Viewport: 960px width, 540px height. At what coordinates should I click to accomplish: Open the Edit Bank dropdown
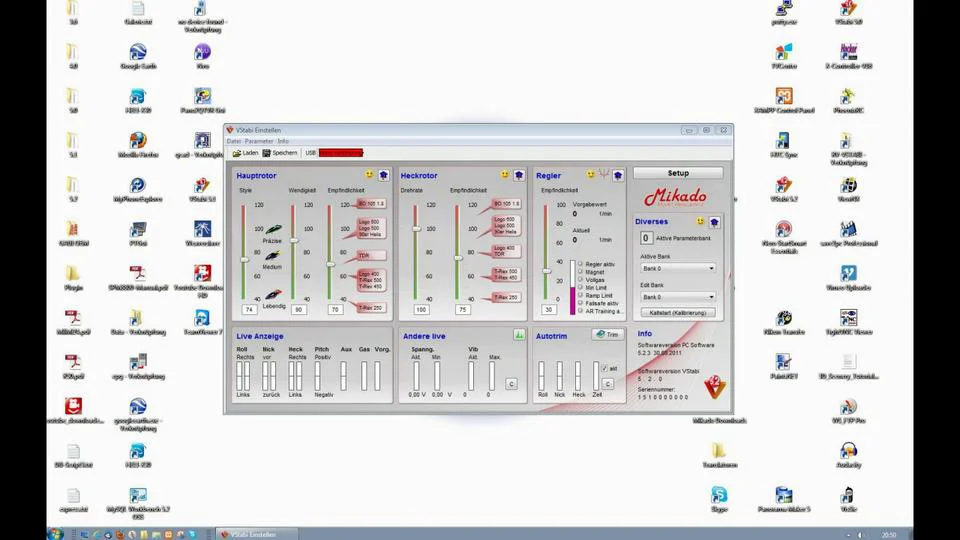(678, 297)
